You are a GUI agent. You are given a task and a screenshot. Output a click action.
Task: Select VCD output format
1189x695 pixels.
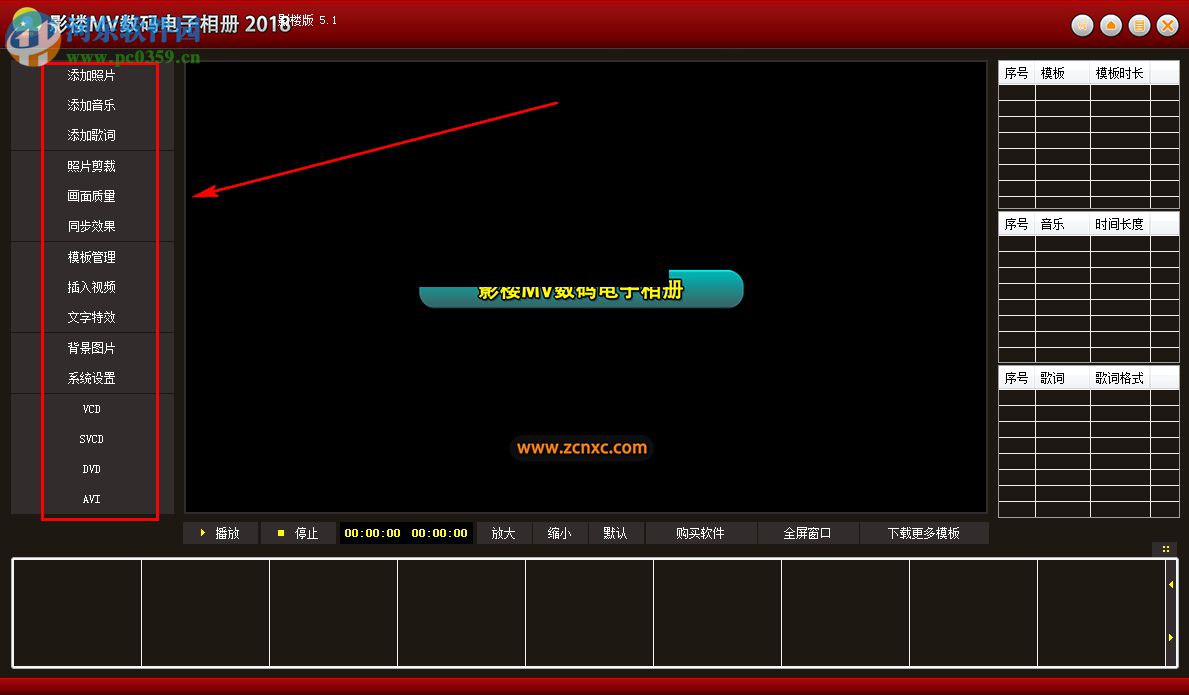[x=91, y=409]
